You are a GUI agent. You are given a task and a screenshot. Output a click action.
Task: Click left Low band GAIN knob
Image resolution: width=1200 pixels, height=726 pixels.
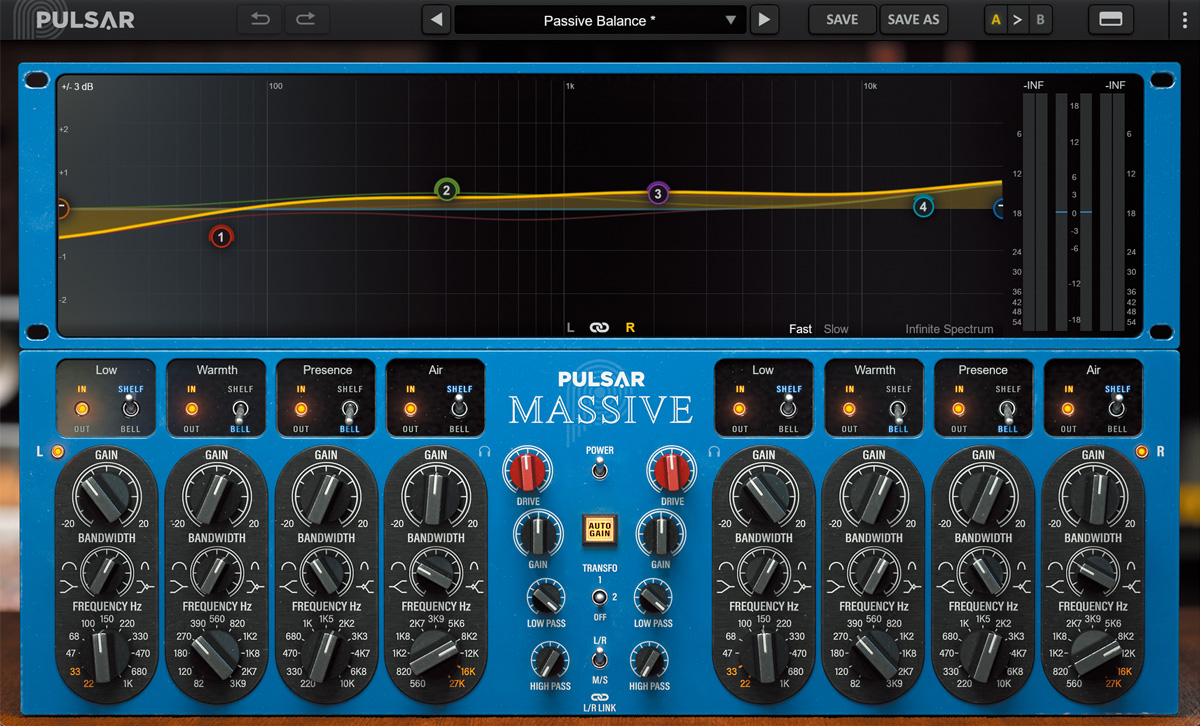106,496
